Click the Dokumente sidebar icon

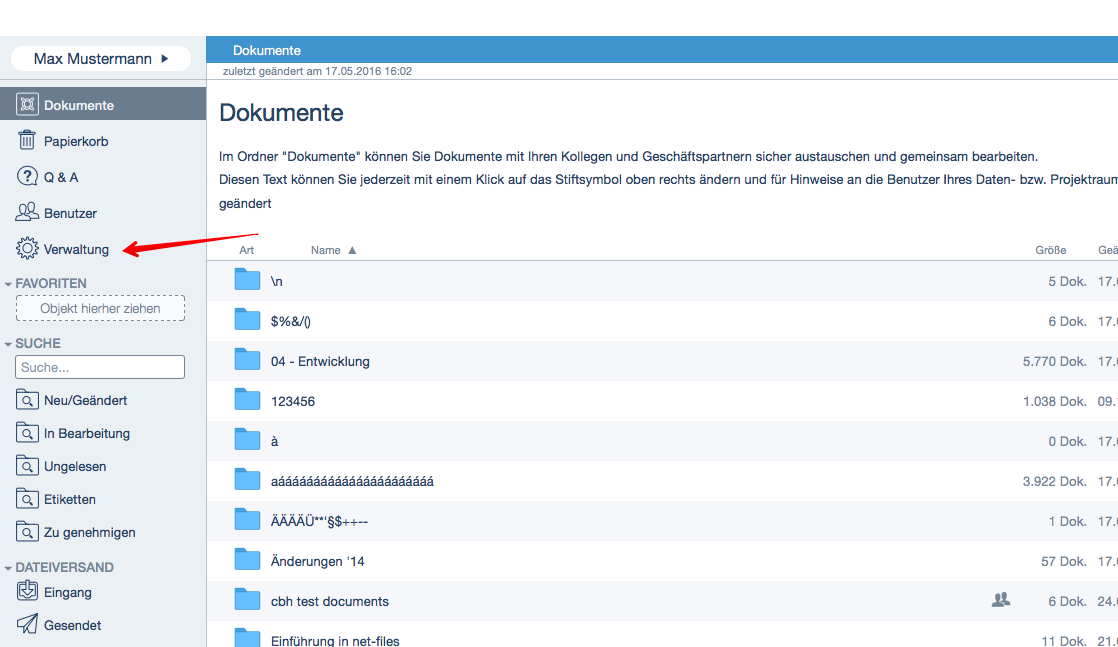pyautogui.click(x=27, y=104)
